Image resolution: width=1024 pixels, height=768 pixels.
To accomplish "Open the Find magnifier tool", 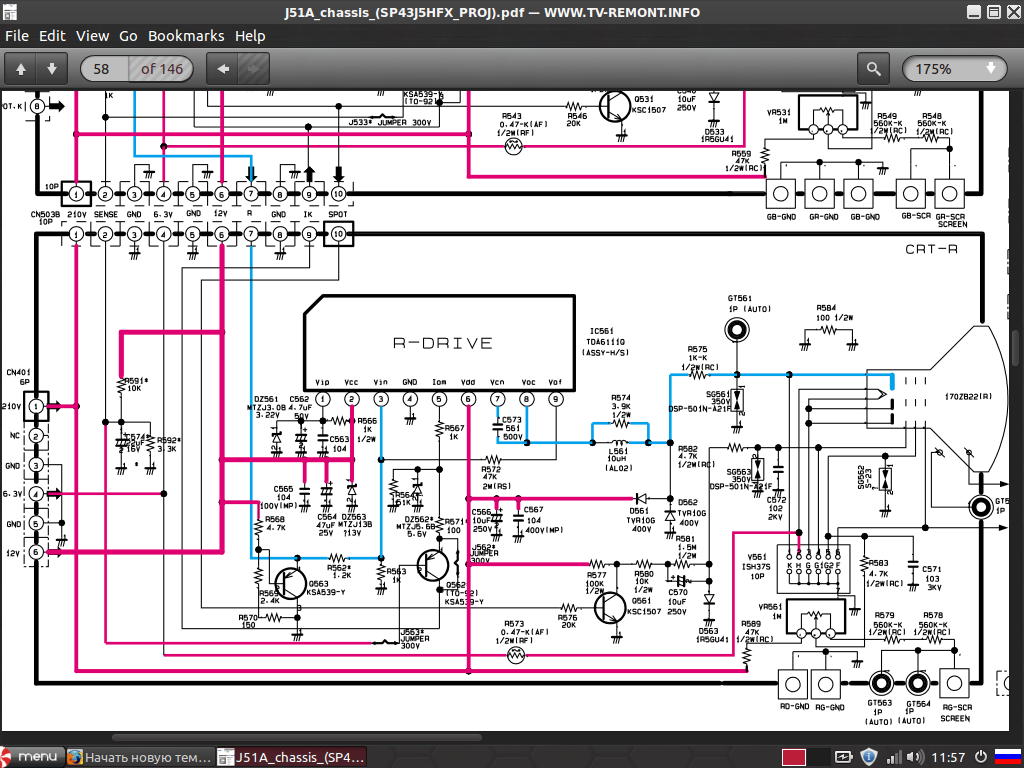I will click(x=874, y=69).
